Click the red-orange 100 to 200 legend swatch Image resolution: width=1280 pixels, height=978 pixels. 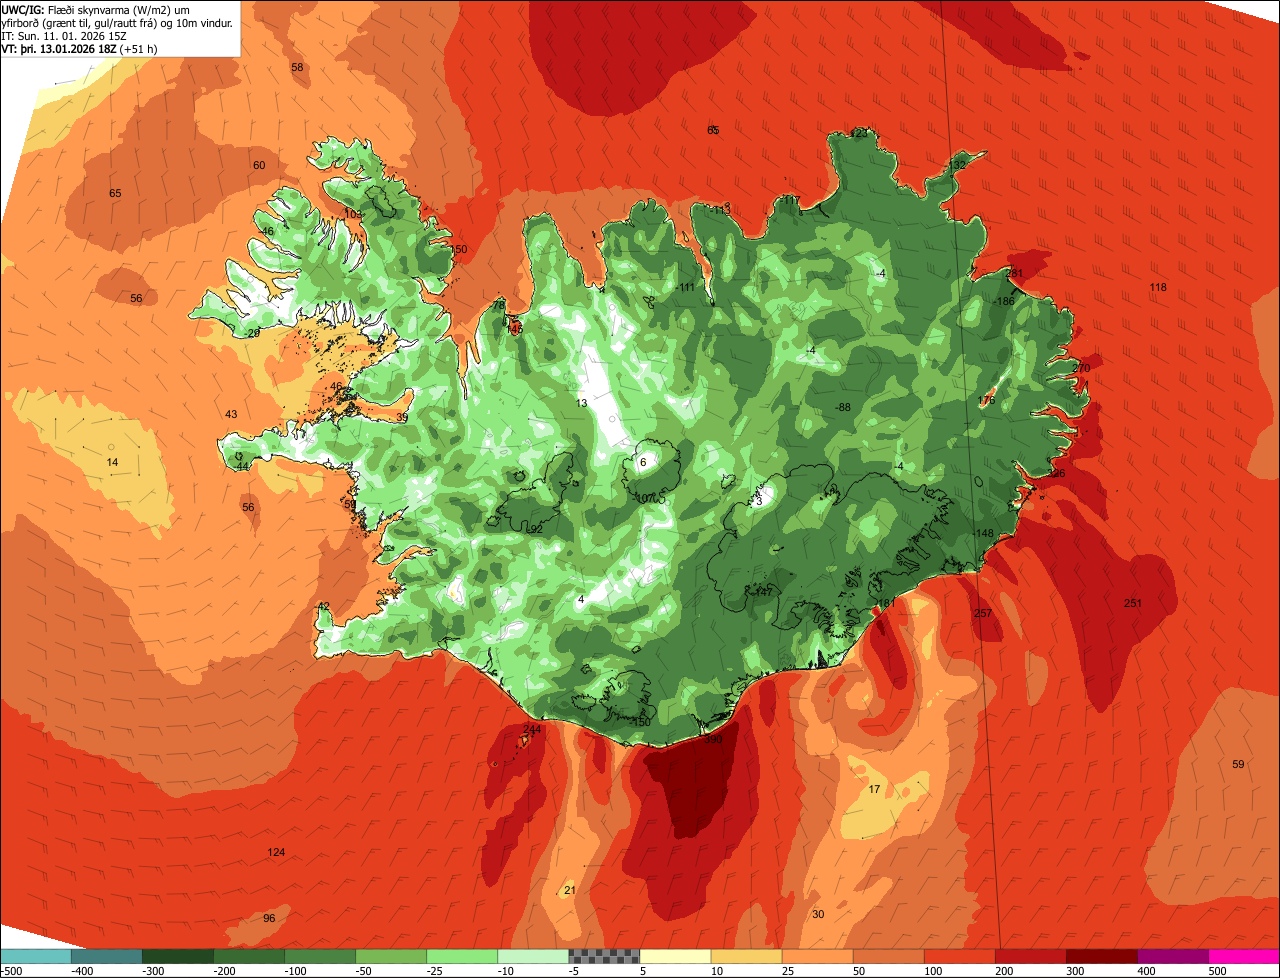[x=959, y=955]
